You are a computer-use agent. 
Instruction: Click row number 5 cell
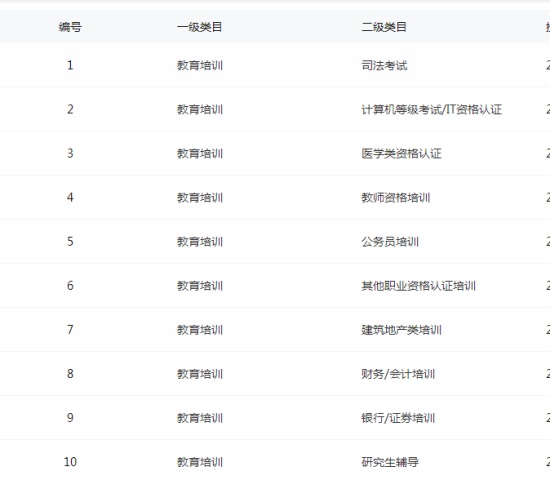(x=70, y=241)
